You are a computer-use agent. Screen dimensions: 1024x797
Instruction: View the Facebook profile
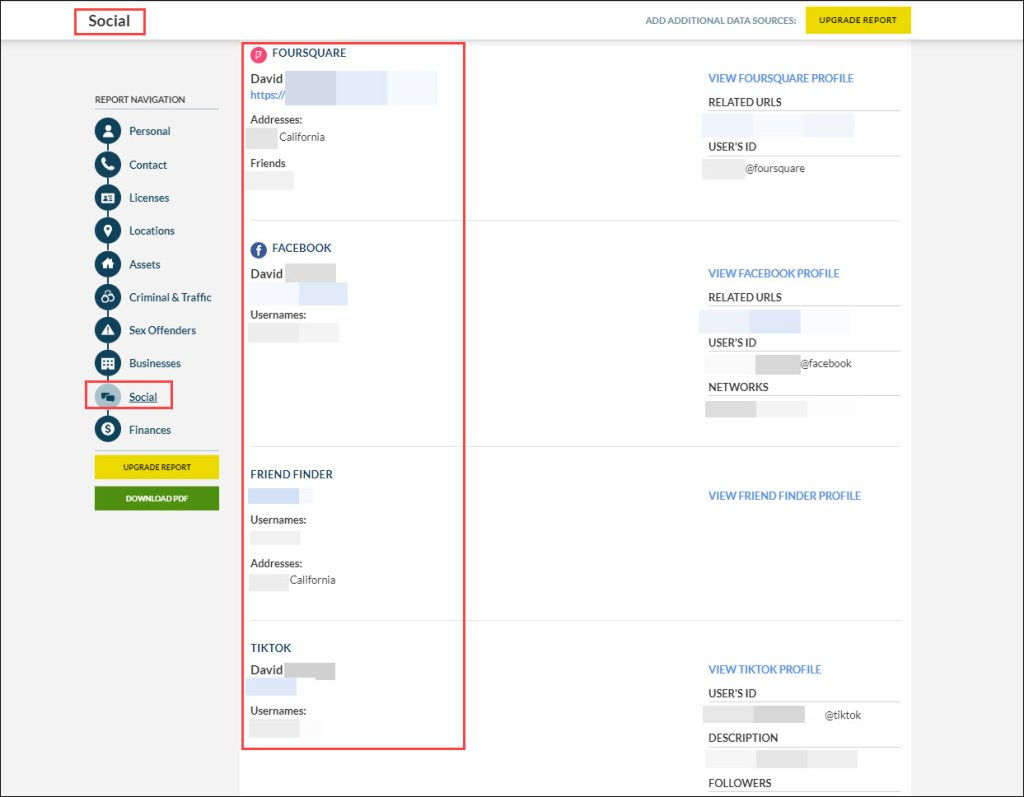click(x=773, y=273)
